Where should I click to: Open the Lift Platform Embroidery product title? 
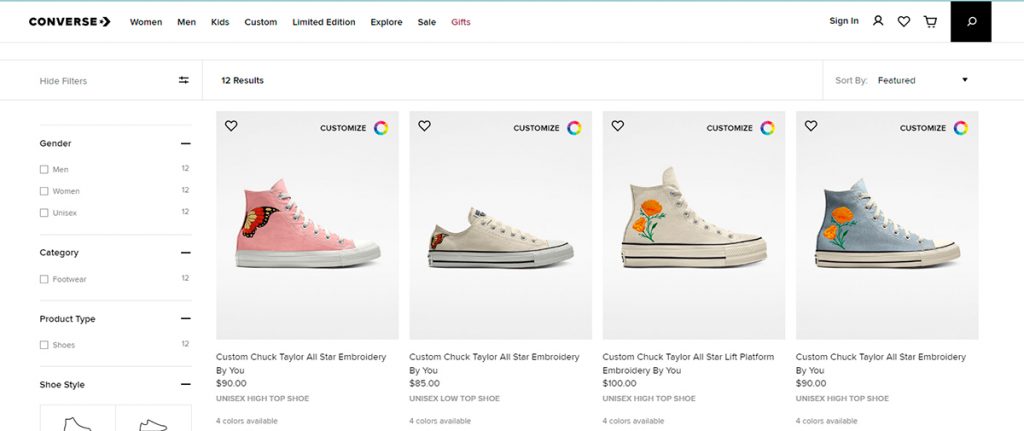(688, 364)
